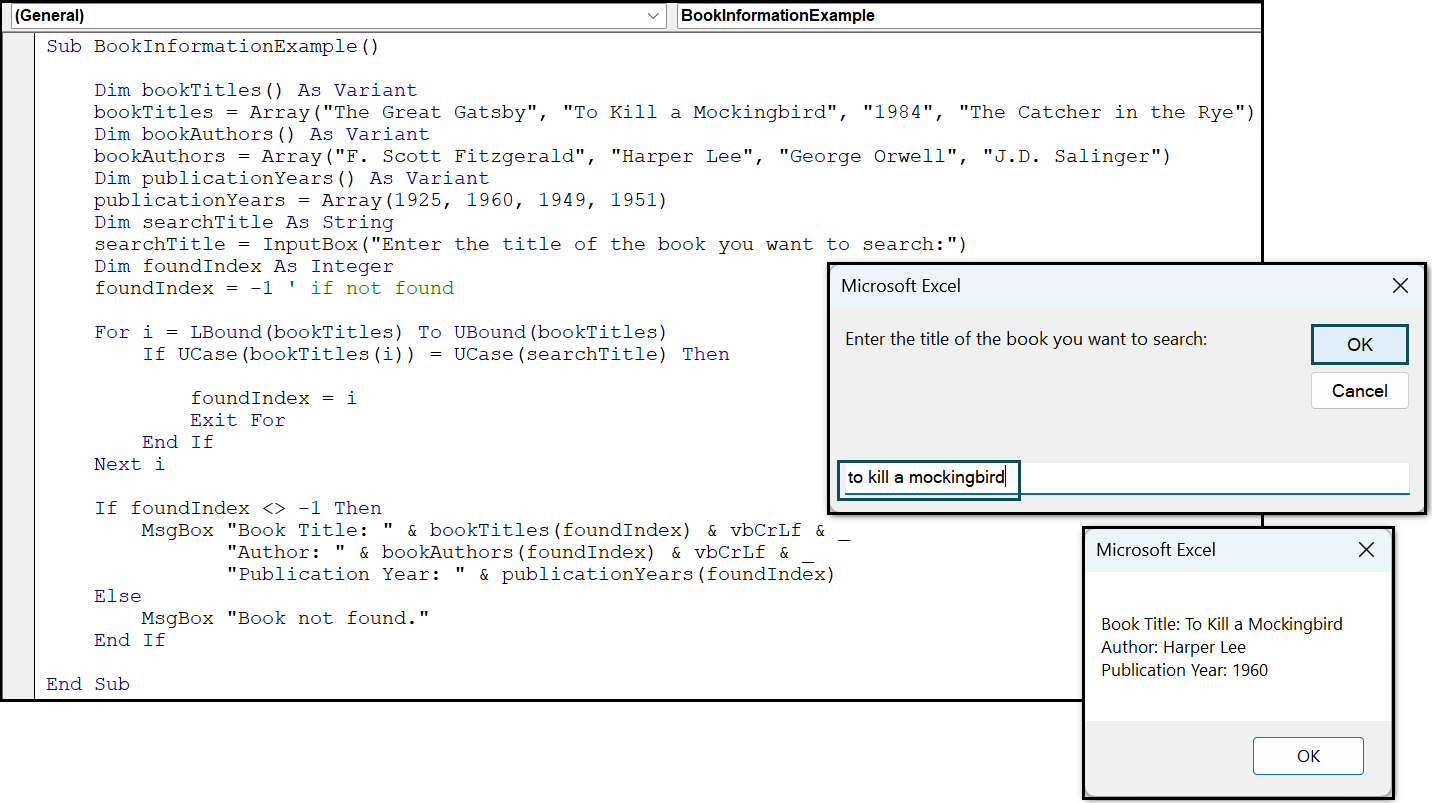1432x803 pixels.
Task: Click the "foundIndex = i" assignment line
Action: (274, 398)
